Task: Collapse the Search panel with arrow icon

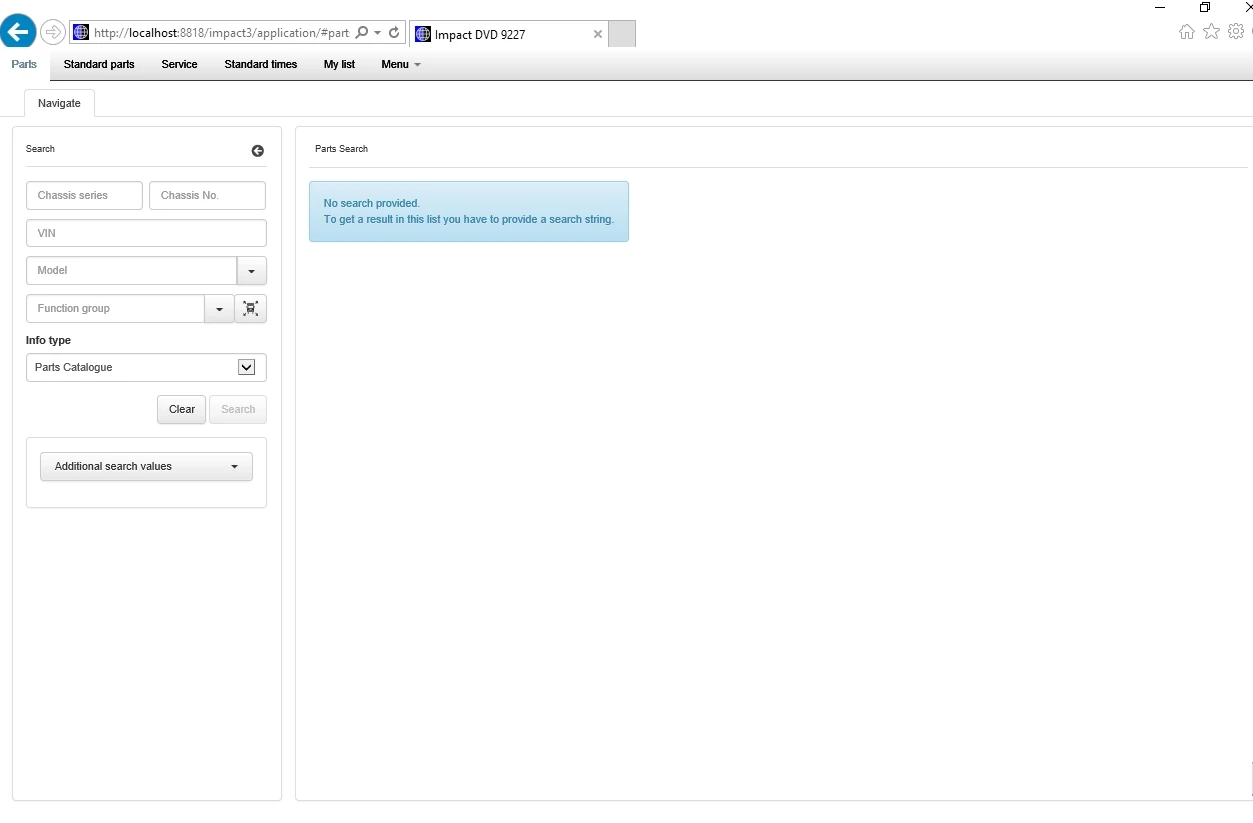Action: (x=257, y=151)
